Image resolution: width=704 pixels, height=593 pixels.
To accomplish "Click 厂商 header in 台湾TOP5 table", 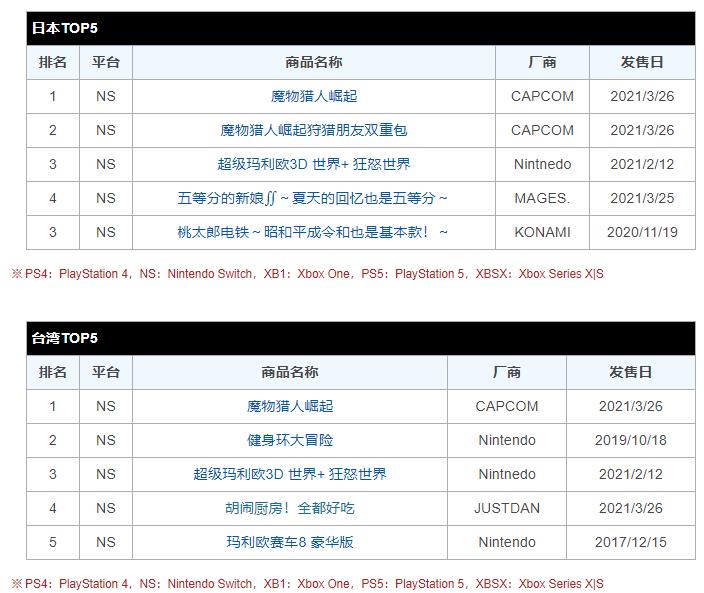I will point(506,372).
